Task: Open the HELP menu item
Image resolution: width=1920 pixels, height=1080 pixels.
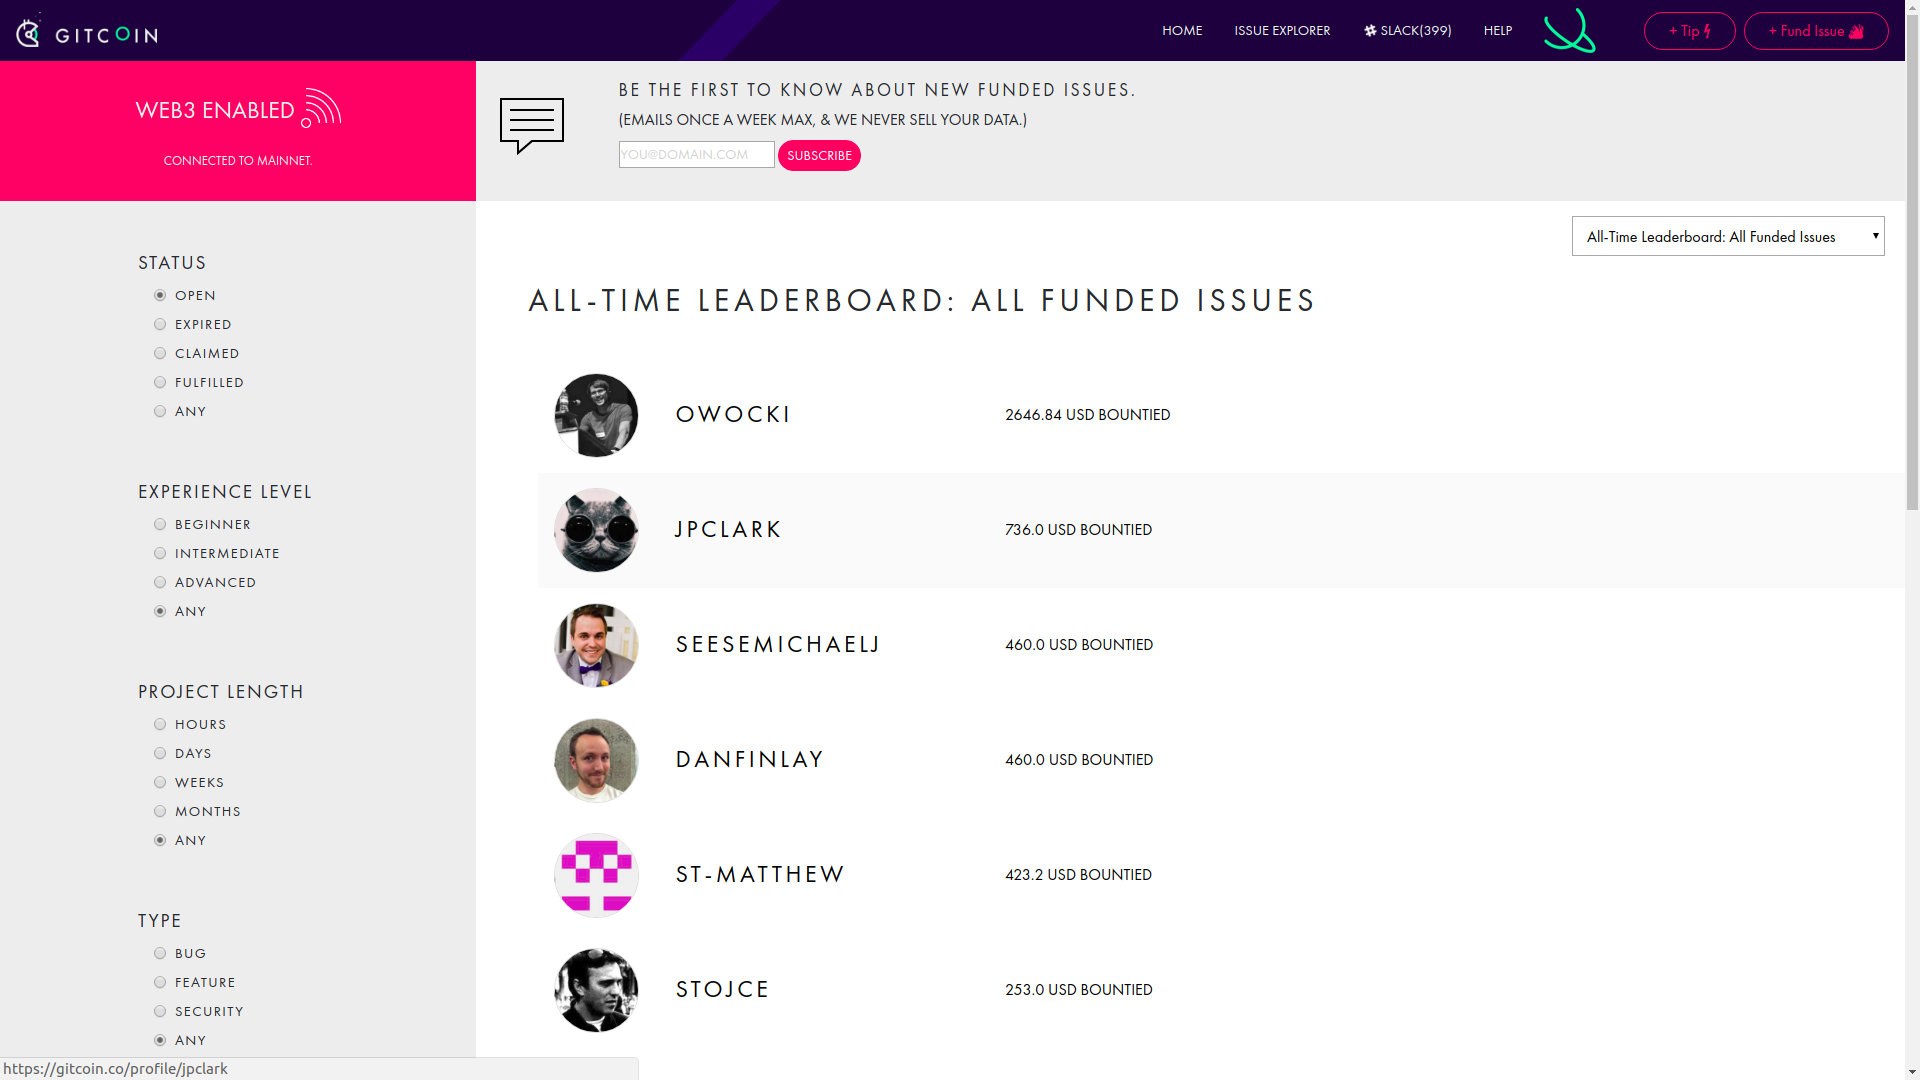Action: (1497, 30)
